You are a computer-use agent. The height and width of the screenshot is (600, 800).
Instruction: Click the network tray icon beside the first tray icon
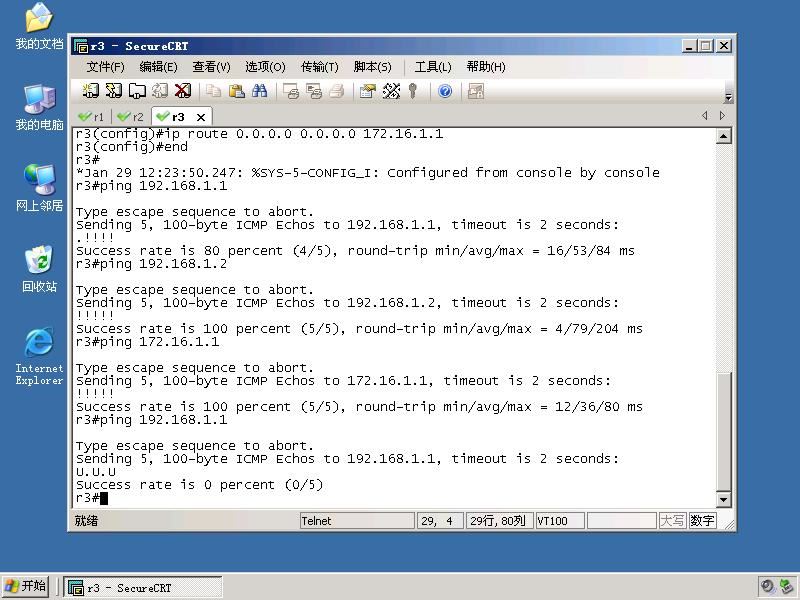coord(787,587)
